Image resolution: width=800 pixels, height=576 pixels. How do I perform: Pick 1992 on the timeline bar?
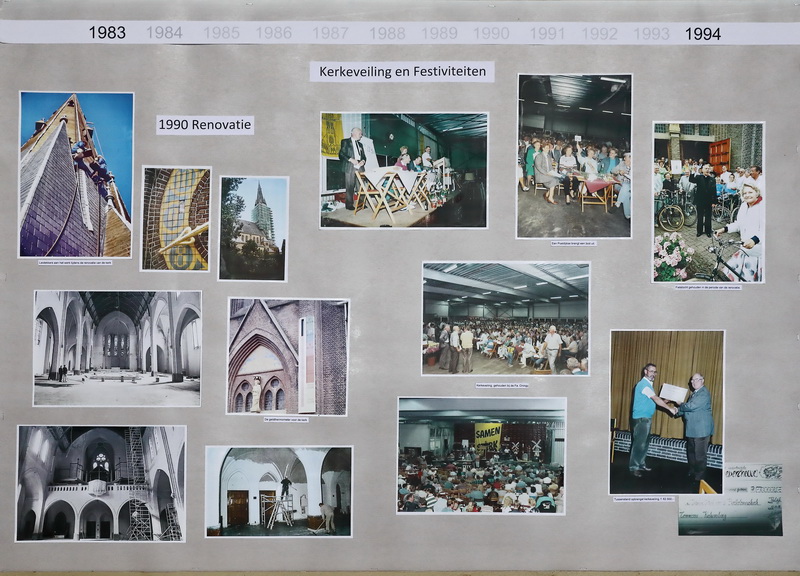[x=599, y=33]
